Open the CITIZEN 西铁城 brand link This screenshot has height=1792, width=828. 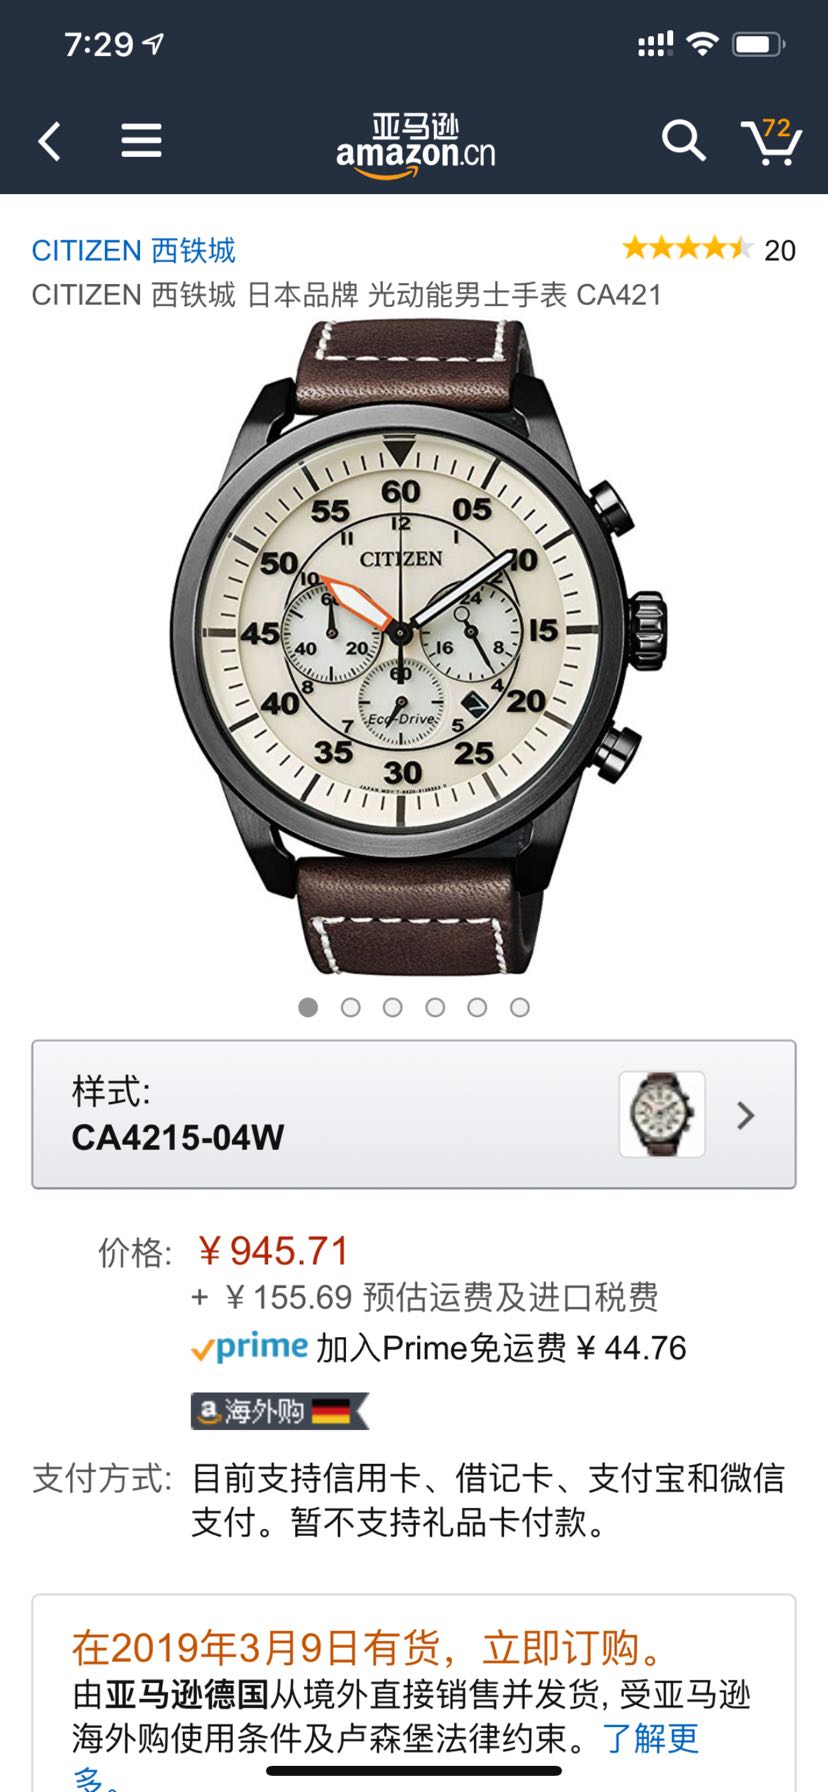[134, 250]
